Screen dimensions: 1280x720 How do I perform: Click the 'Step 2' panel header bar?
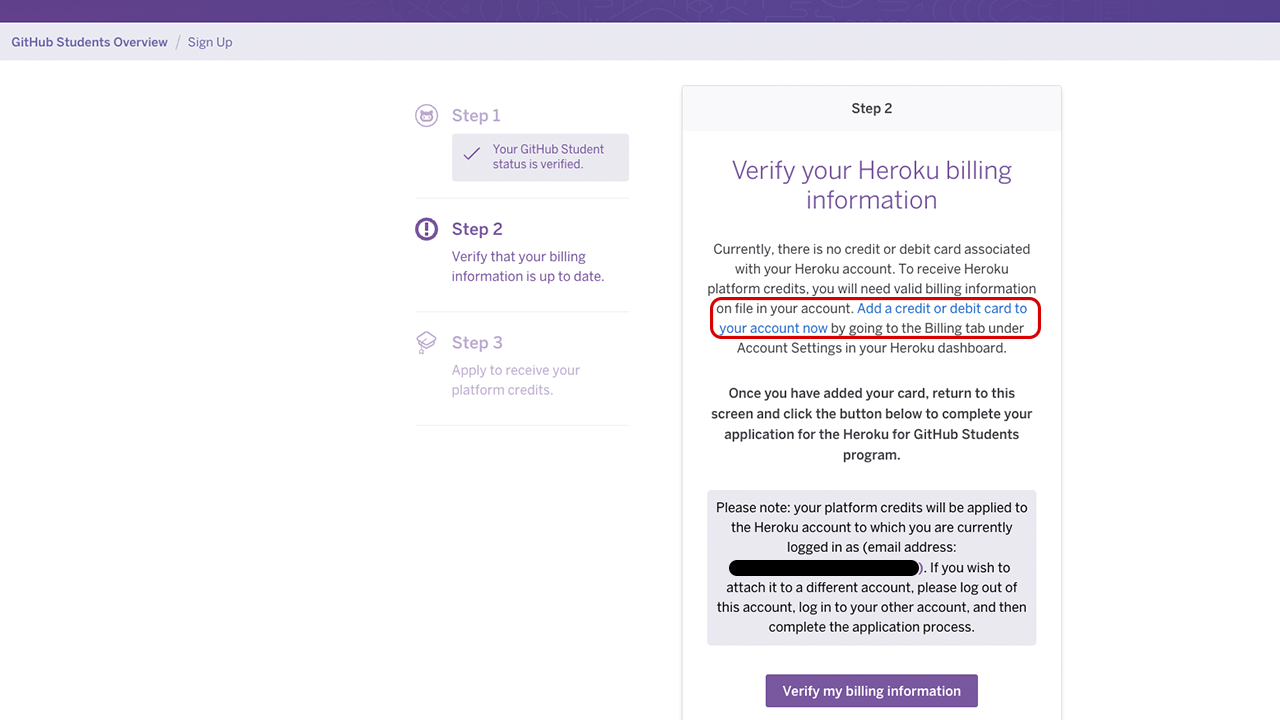tap(872, 108)
